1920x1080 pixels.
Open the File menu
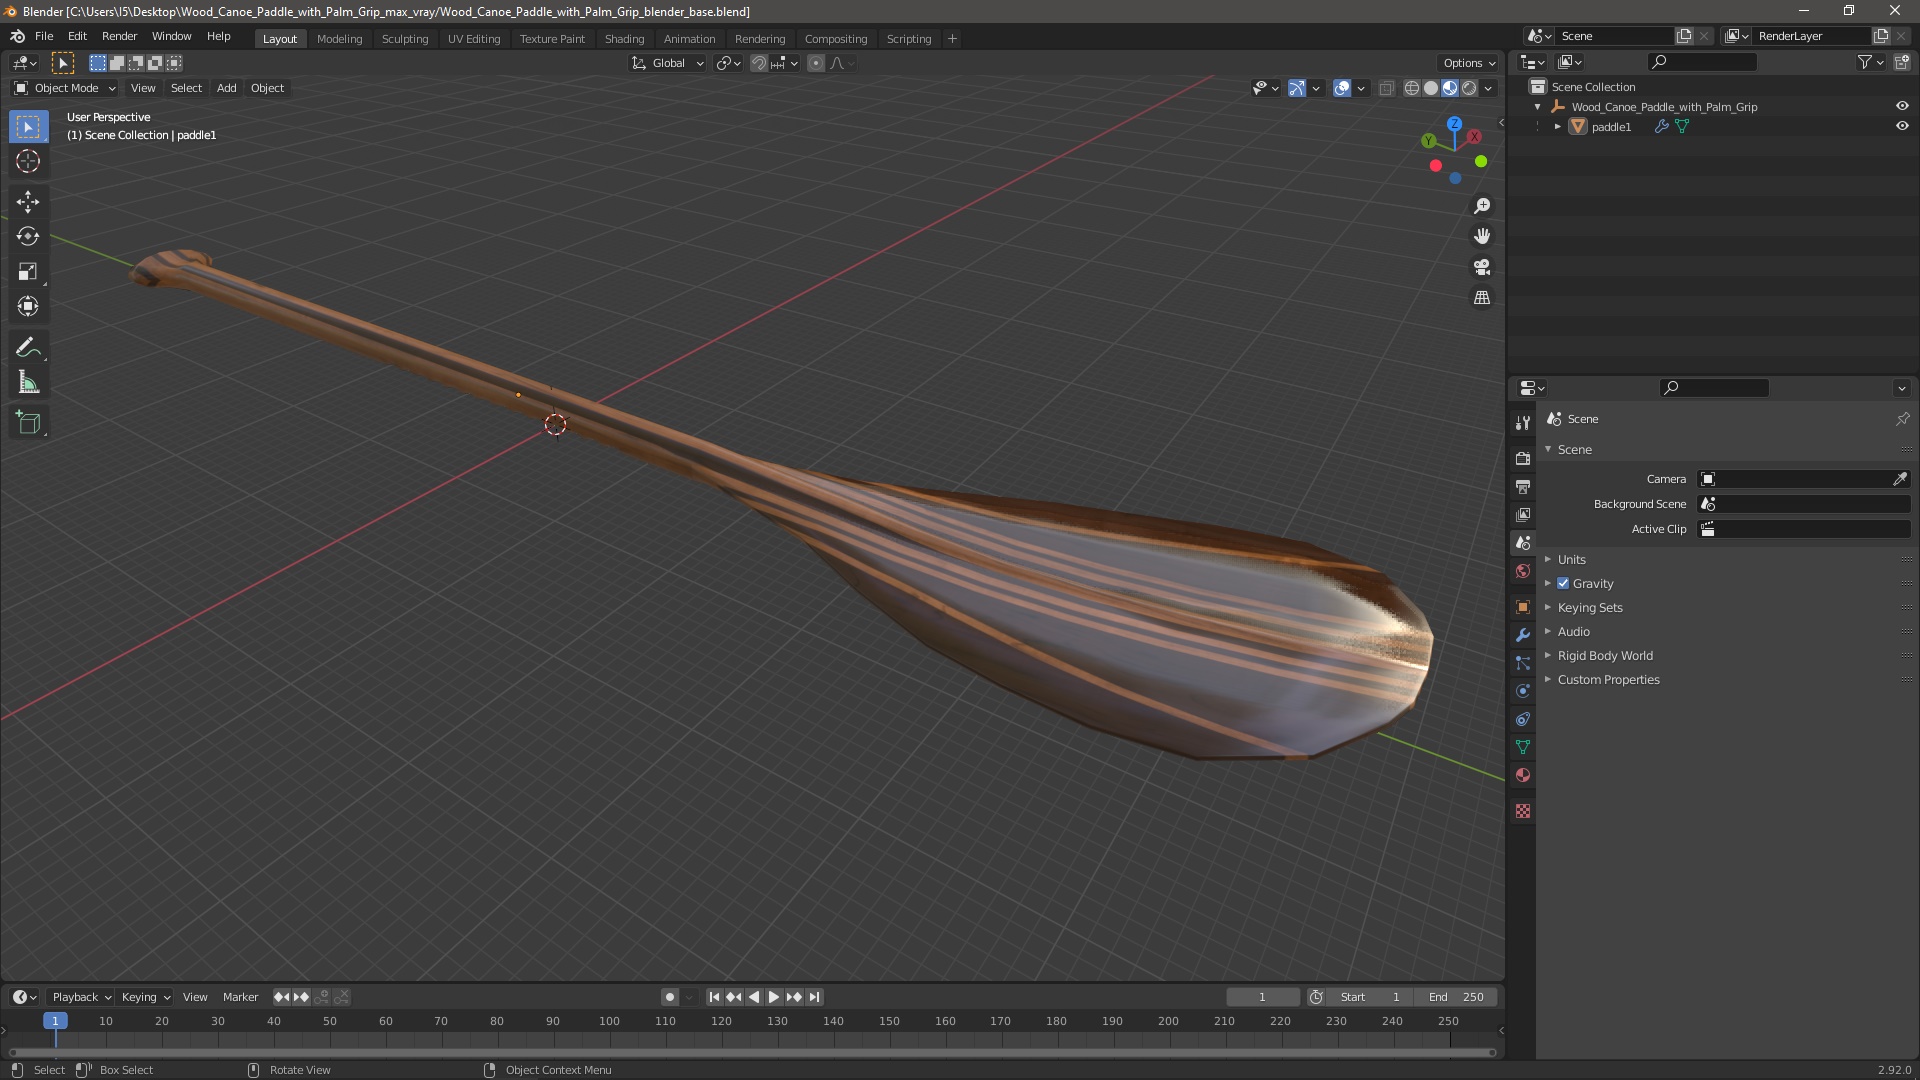tap(44, 36)
